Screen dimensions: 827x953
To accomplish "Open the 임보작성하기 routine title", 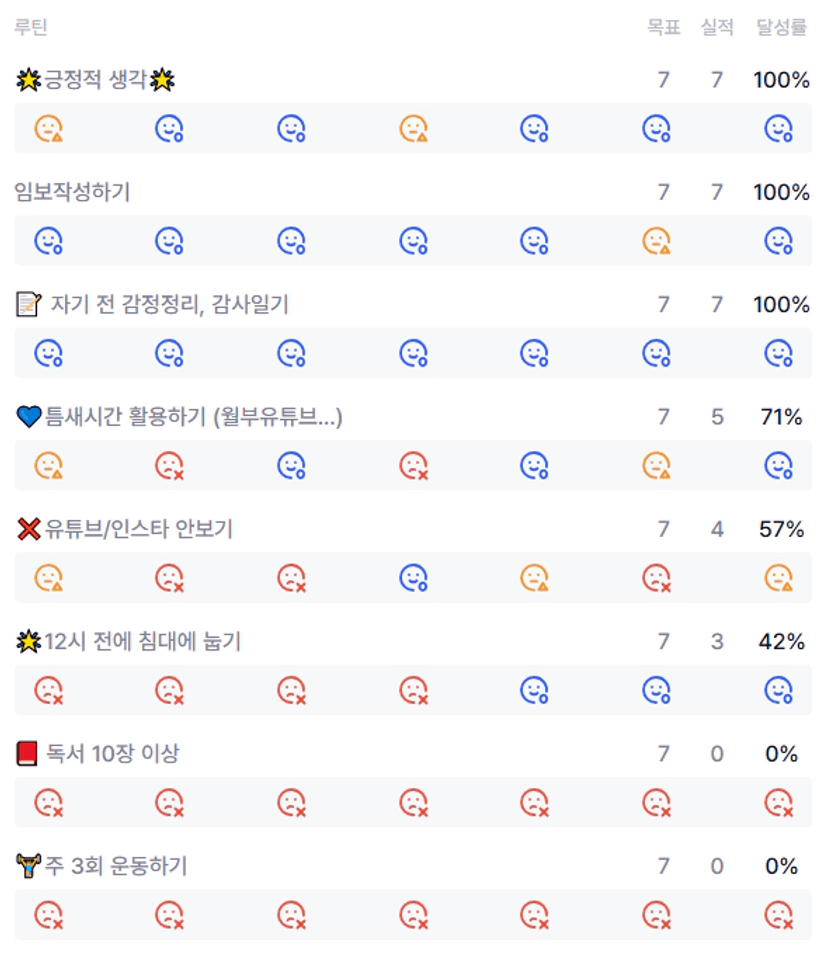I will point(72,193).
